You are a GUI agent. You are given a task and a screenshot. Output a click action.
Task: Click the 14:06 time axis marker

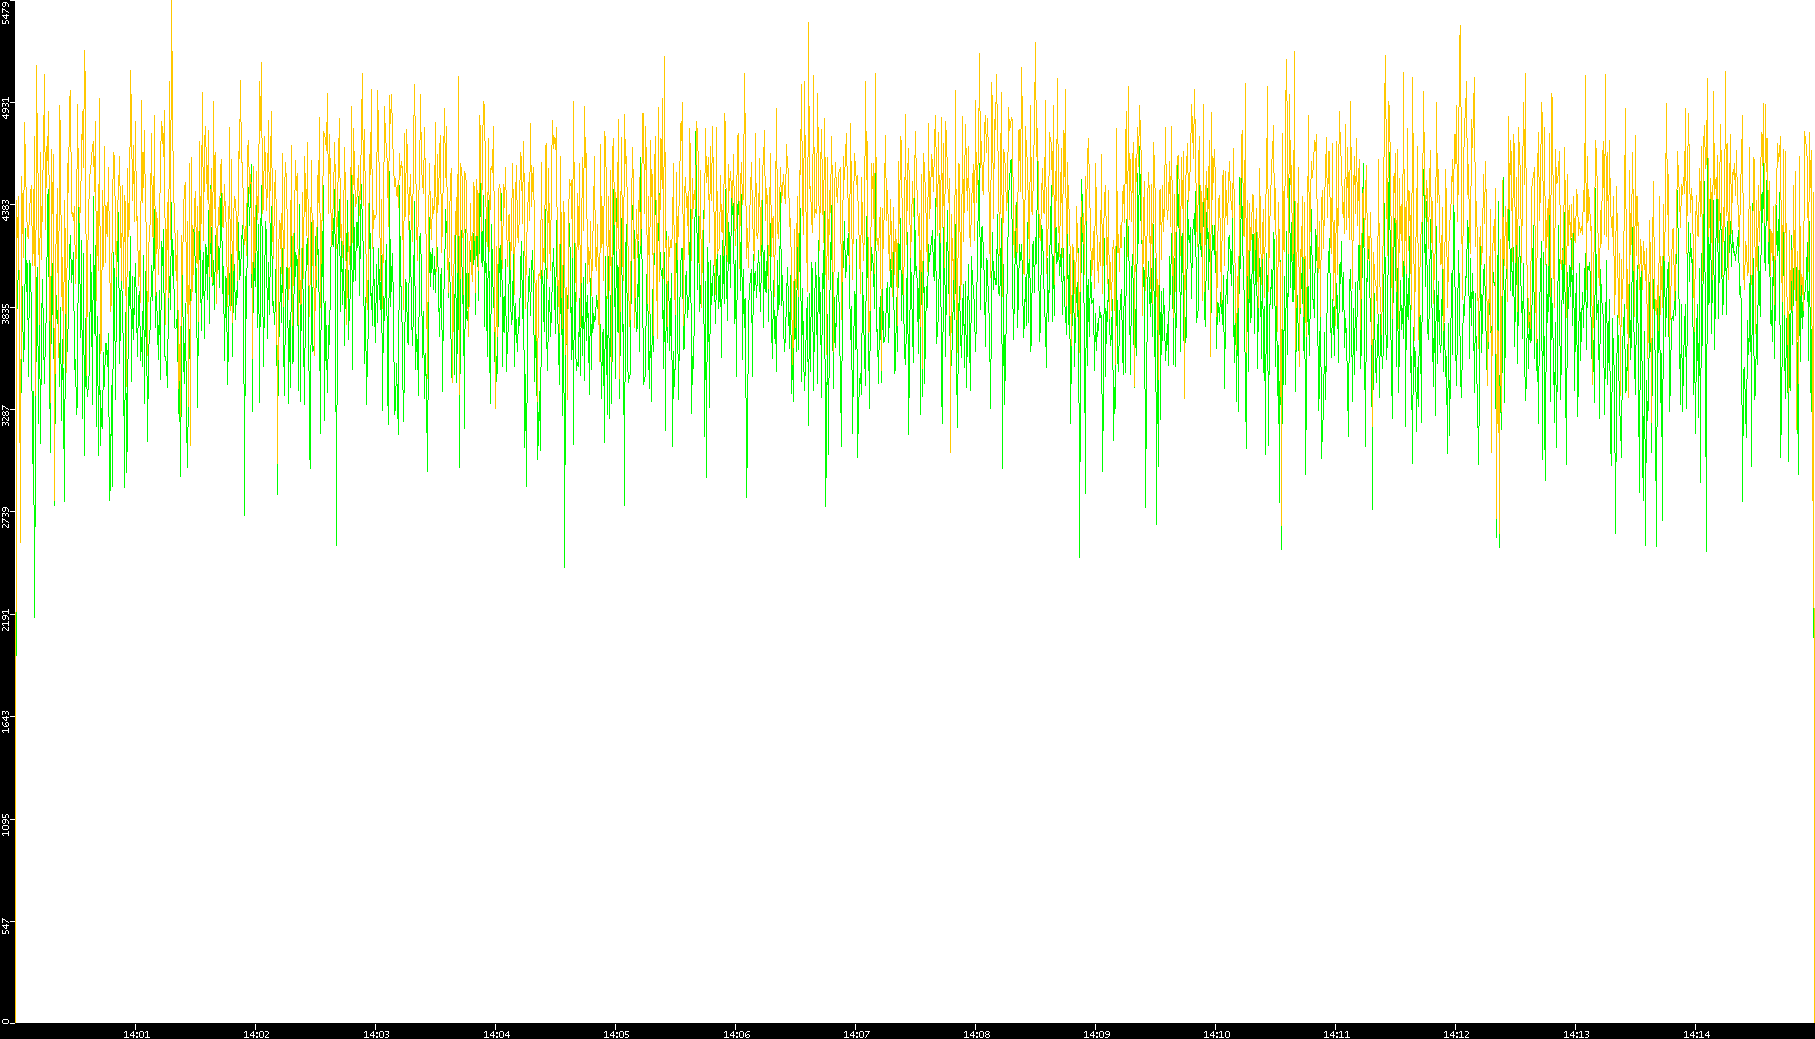(736, 1034)
